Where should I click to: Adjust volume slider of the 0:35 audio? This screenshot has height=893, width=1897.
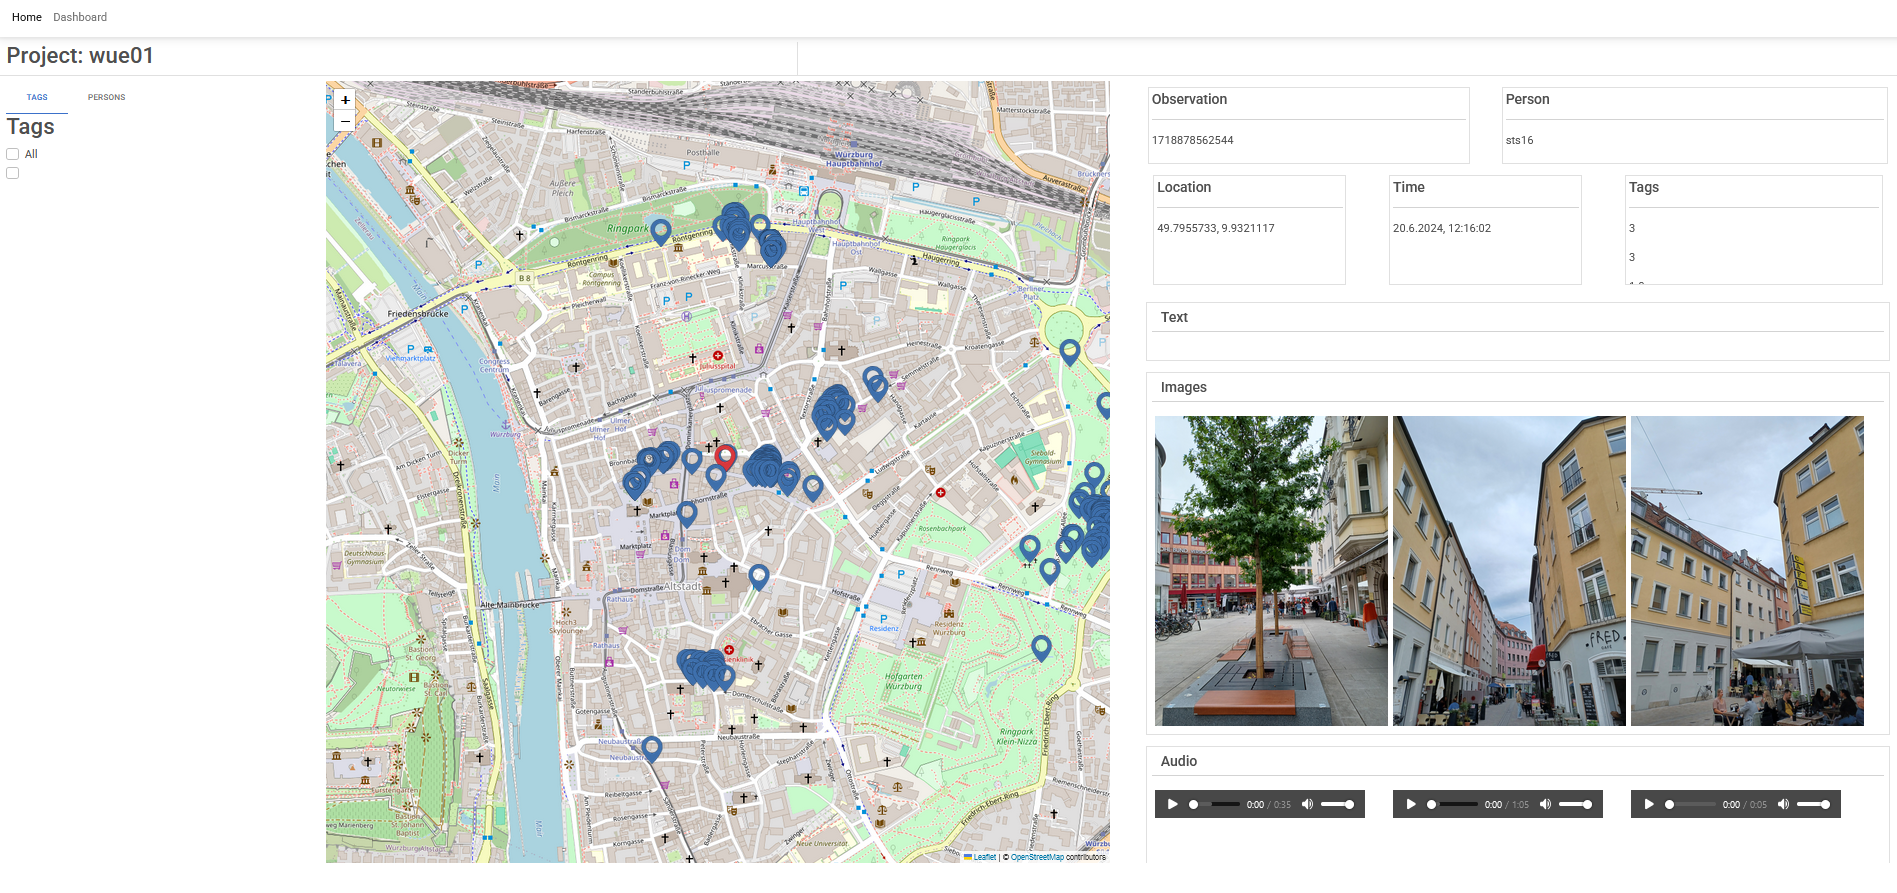1337,804
